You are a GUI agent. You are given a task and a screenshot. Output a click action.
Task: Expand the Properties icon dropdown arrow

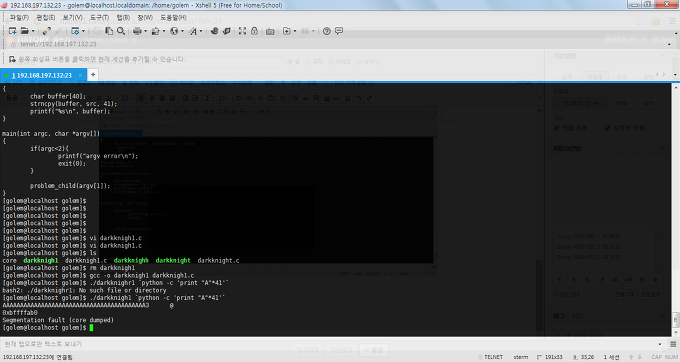[83, 31]
